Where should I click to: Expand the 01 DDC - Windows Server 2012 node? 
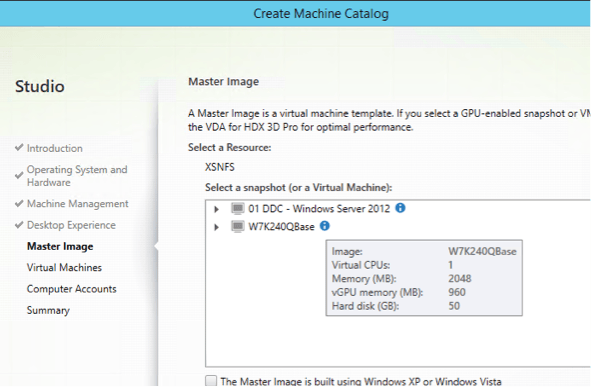coord(216,209)
